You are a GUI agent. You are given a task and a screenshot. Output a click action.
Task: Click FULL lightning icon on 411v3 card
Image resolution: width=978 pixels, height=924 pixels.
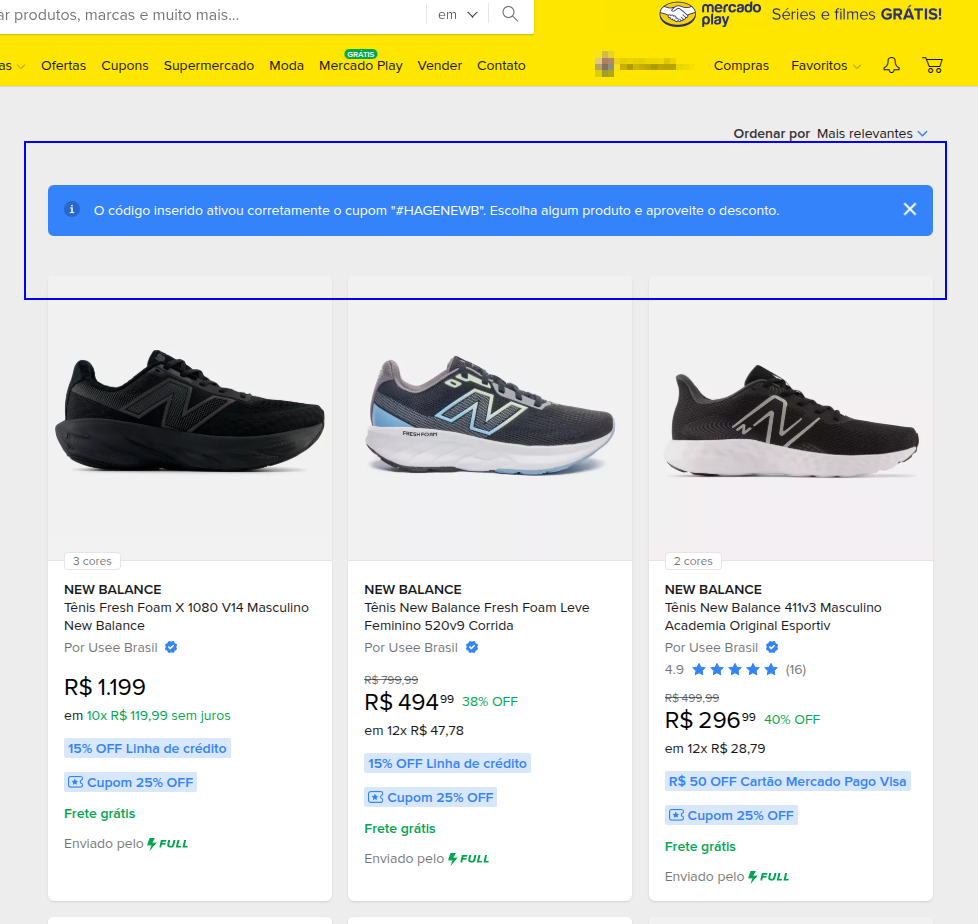pyautogui.click(x=753, y=877)
